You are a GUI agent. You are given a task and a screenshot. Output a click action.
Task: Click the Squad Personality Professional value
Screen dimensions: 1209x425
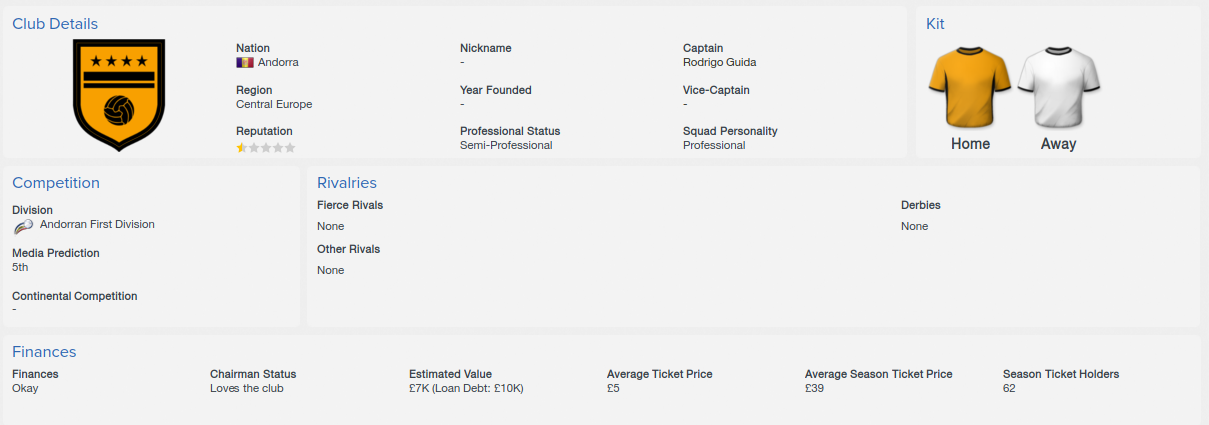tap(714, 145)
